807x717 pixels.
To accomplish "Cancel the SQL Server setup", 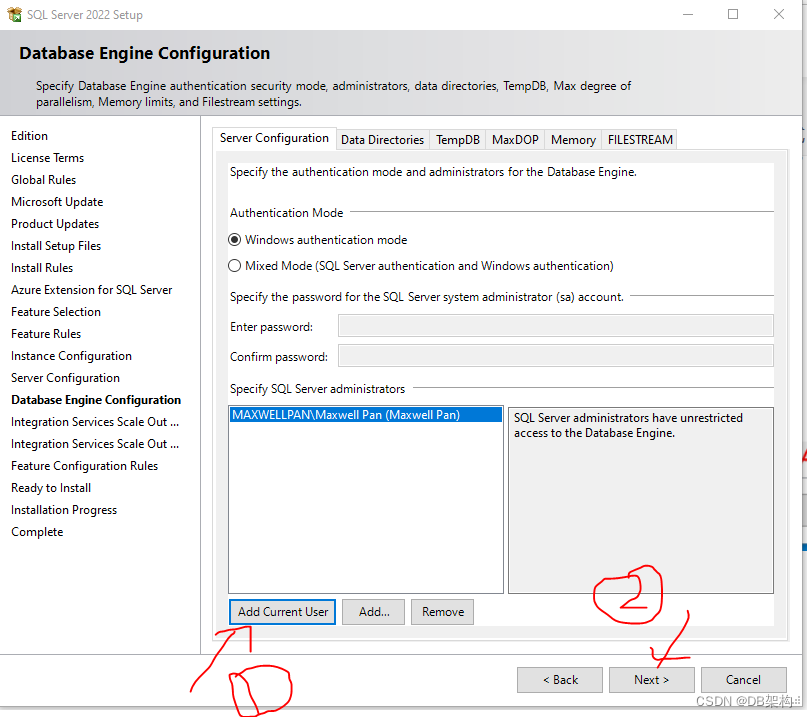I will (x=743, y=679).
